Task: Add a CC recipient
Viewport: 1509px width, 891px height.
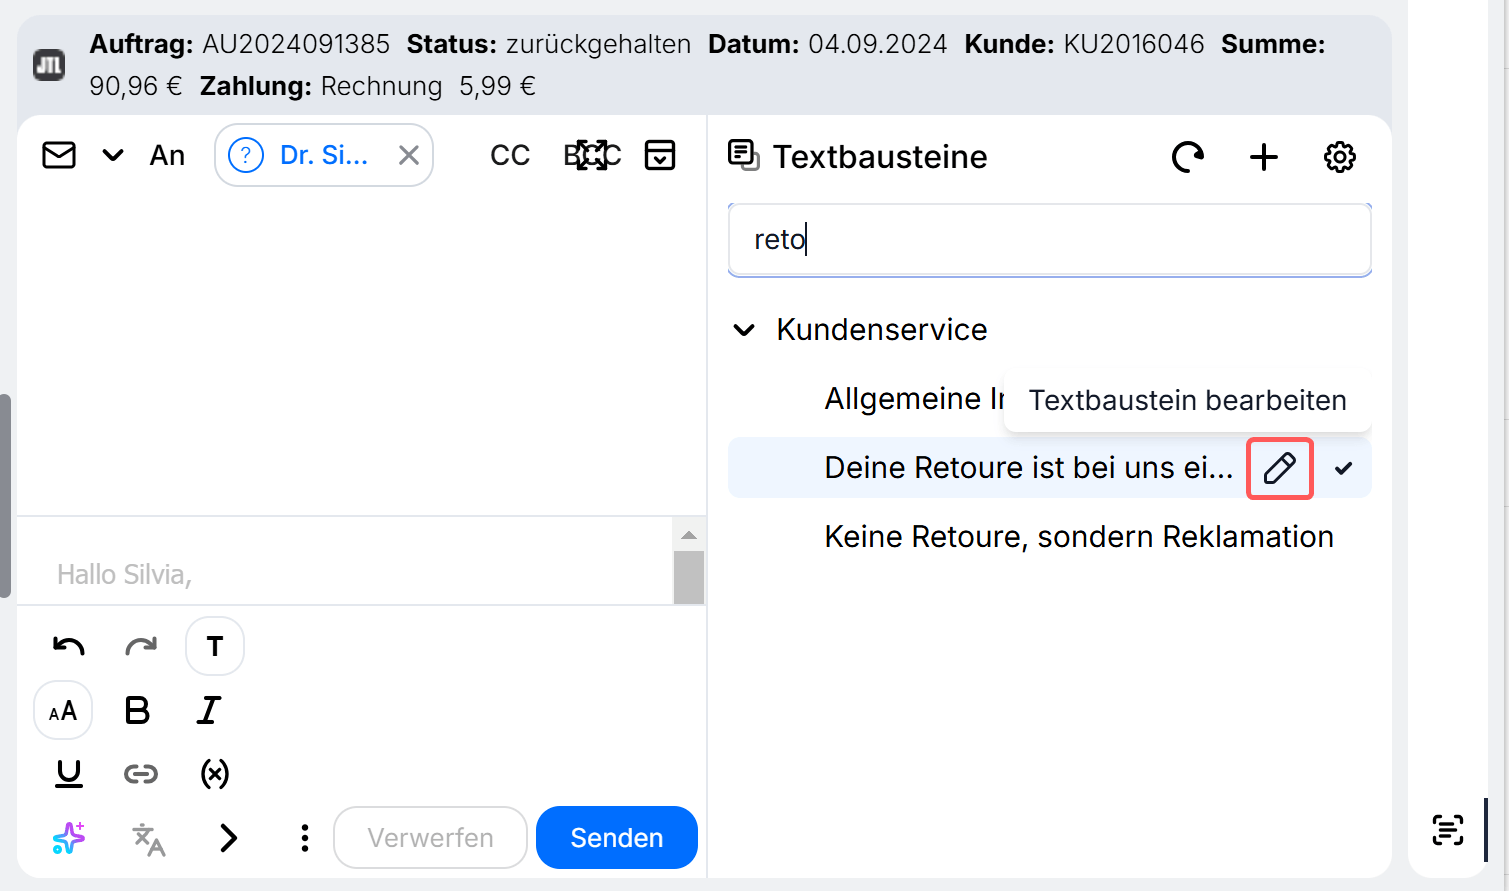Action: (x=510, y=156)
